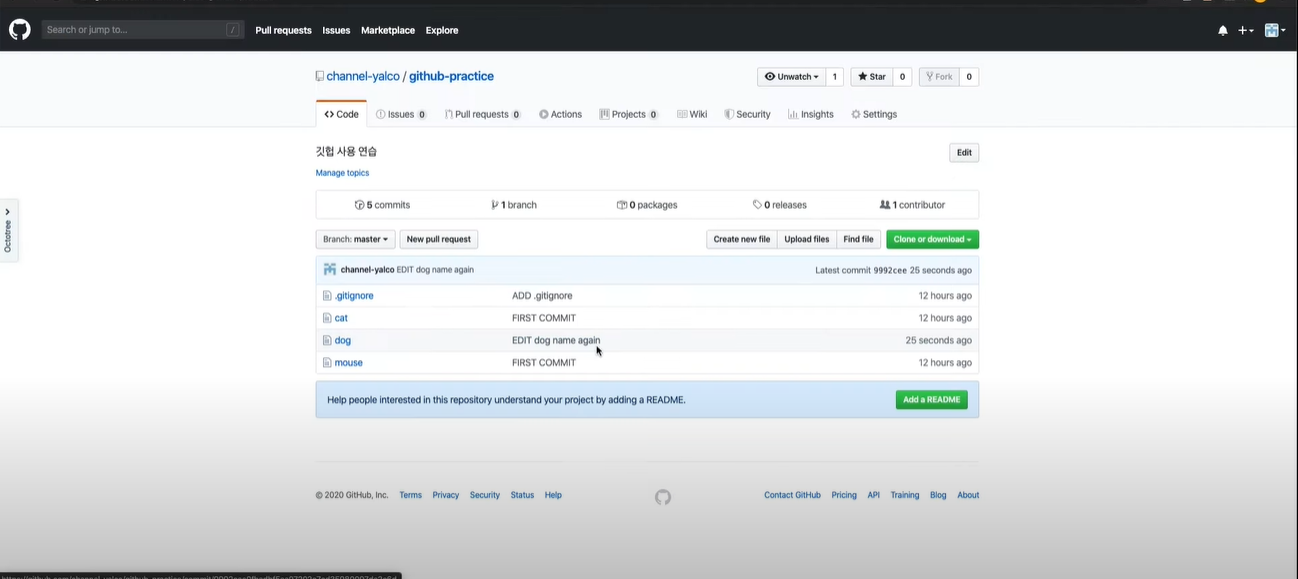Switch to the Insights tab

(810, 114)
